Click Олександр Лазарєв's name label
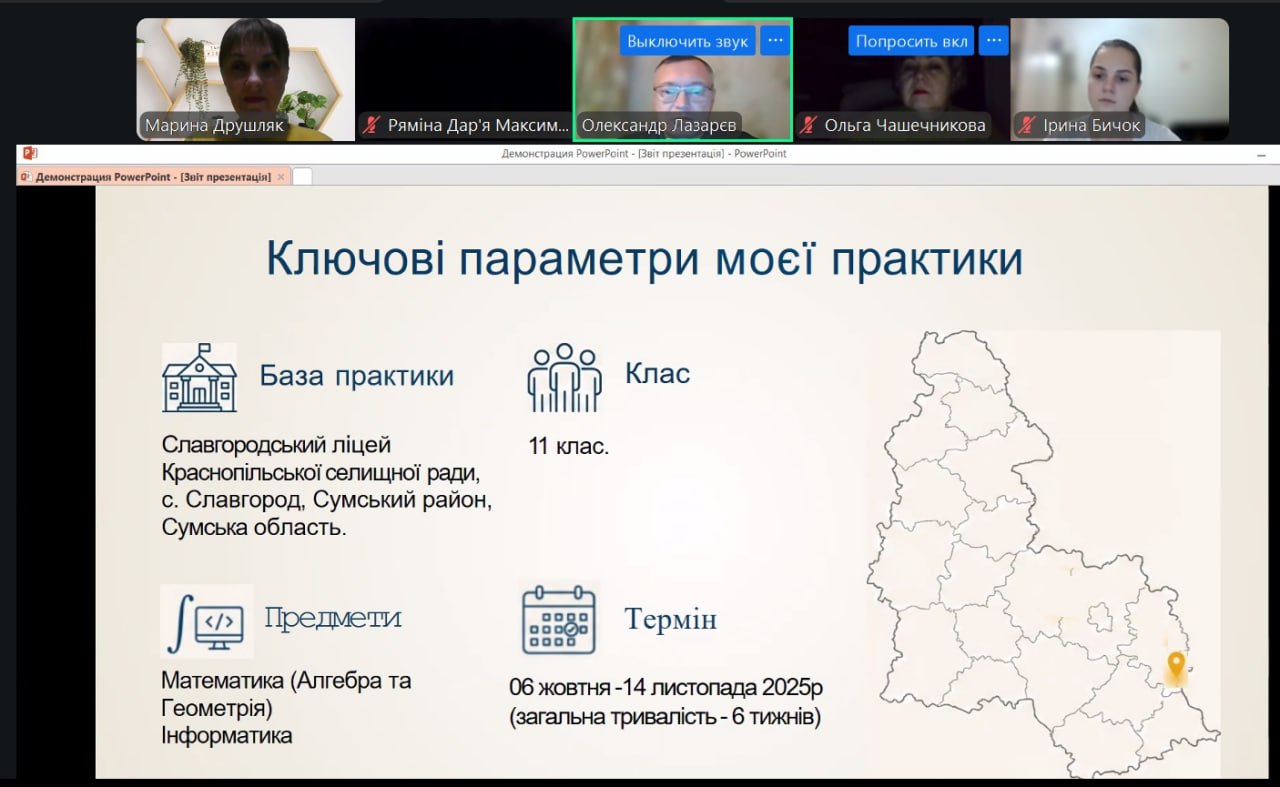Screen dimensions: 1280x787 point(659,126)
